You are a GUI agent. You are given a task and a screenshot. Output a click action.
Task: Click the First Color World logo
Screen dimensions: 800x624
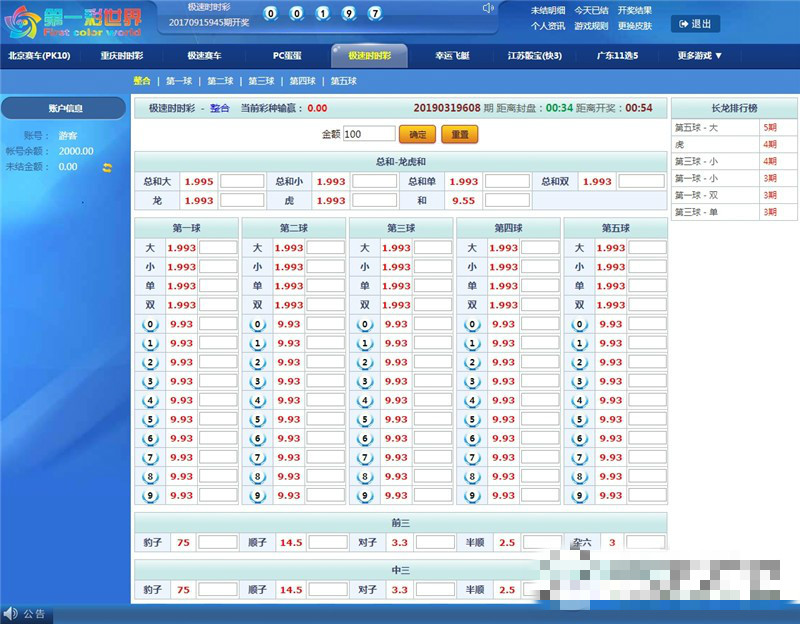click(x=73, y=22)
